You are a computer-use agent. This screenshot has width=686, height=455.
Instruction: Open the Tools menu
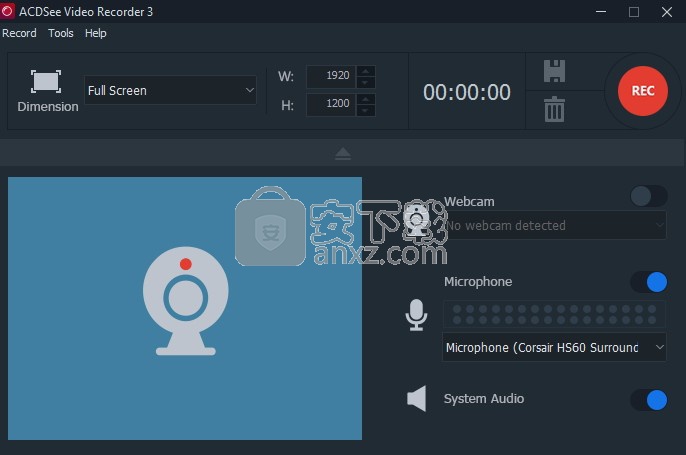coord(61,33)
